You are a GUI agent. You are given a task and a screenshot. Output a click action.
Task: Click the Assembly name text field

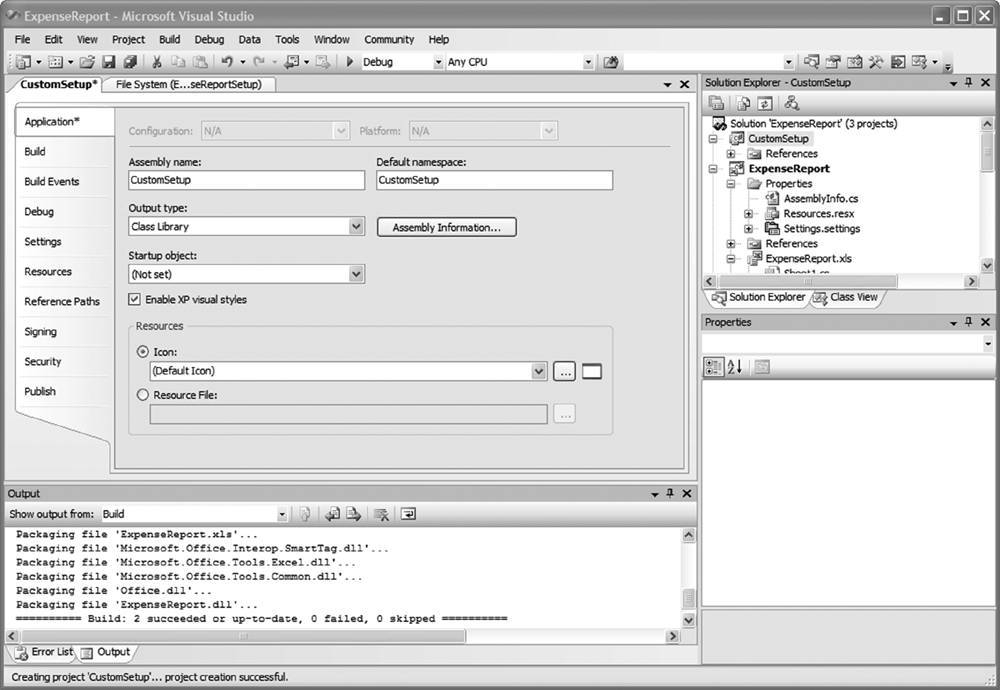click(x=246, y=180)
